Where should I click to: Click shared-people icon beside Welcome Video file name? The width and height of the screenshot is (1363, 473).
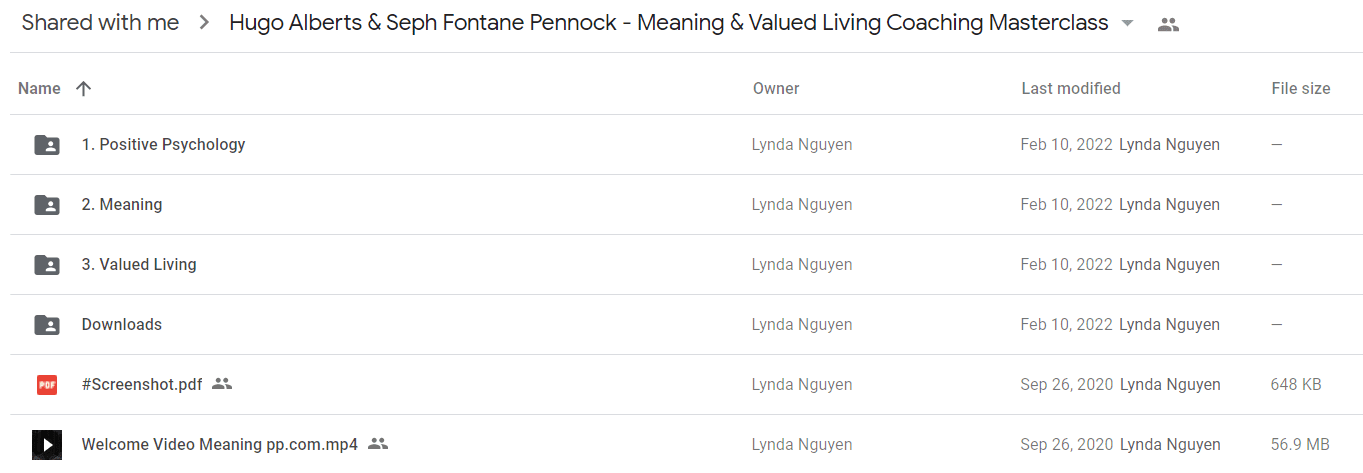click(378, 444)
